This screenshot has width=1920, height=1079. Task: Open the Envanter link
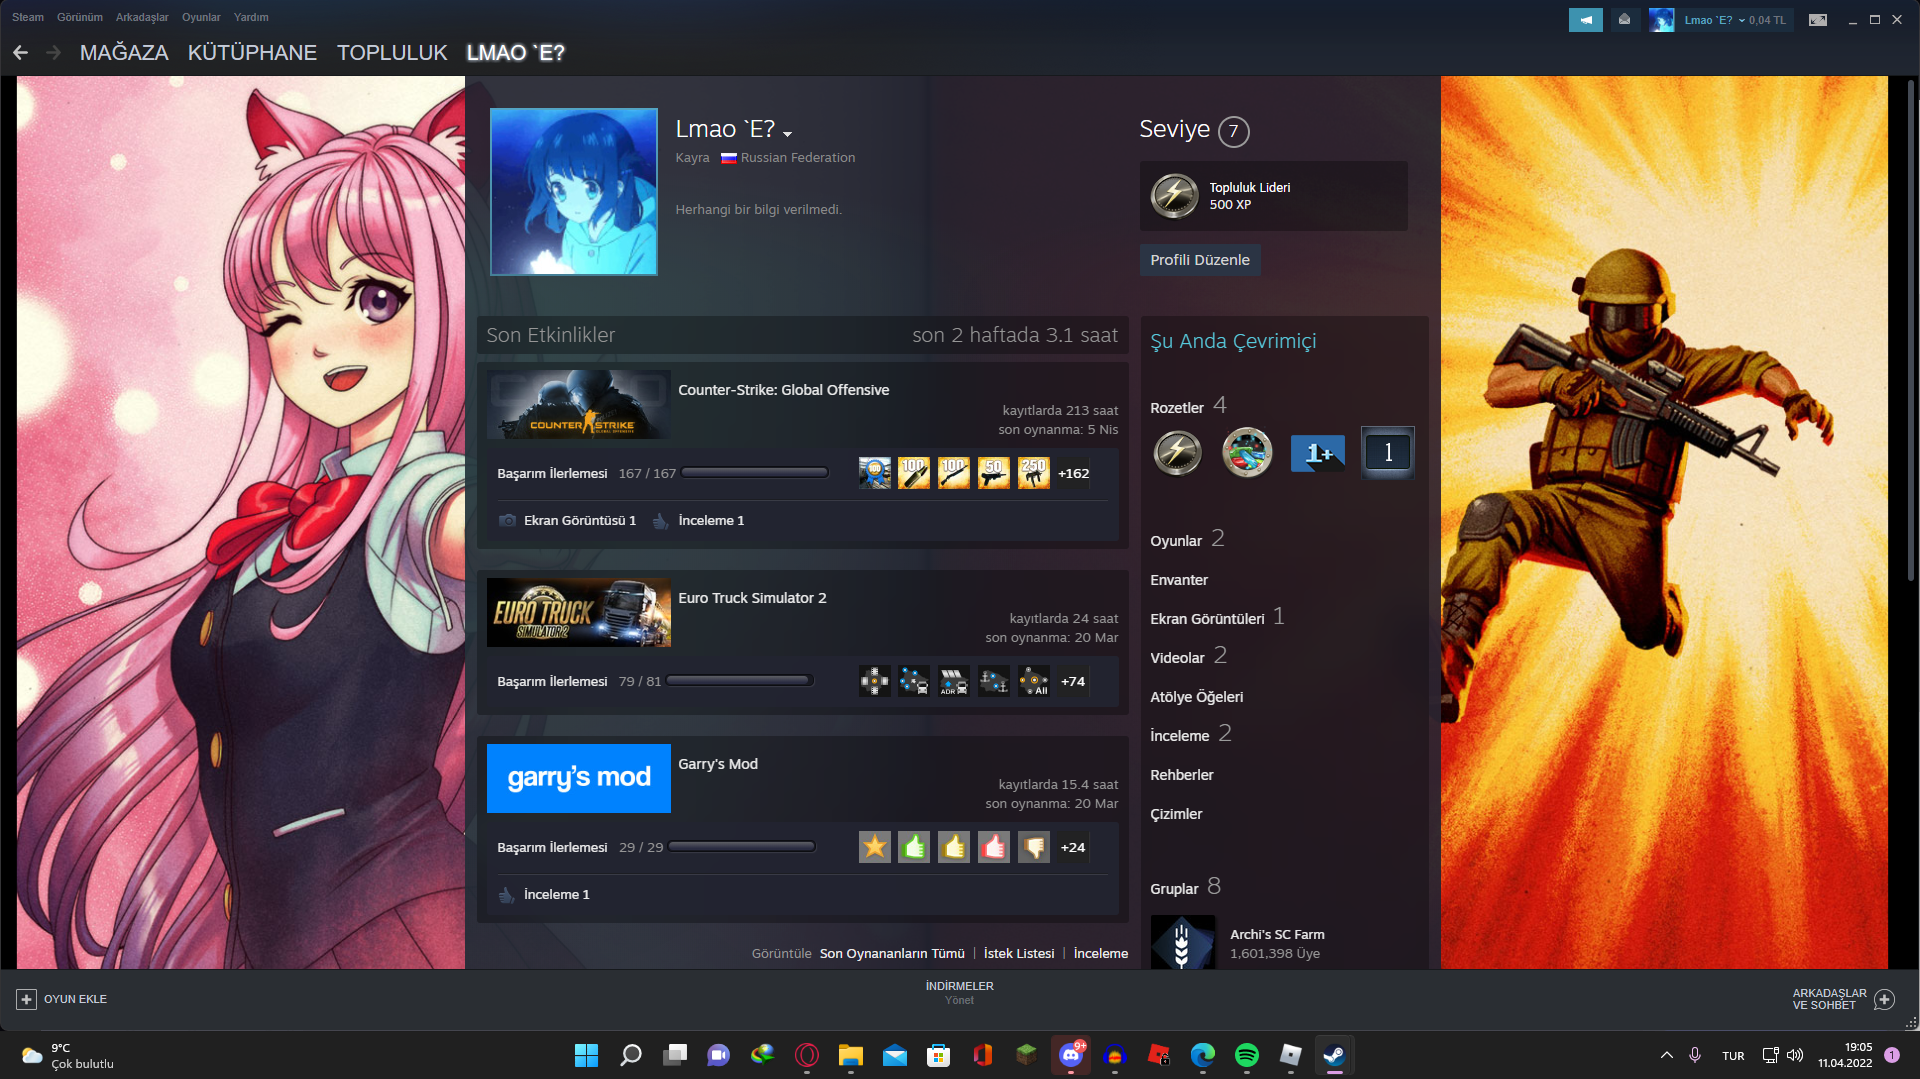(1179, 580)
